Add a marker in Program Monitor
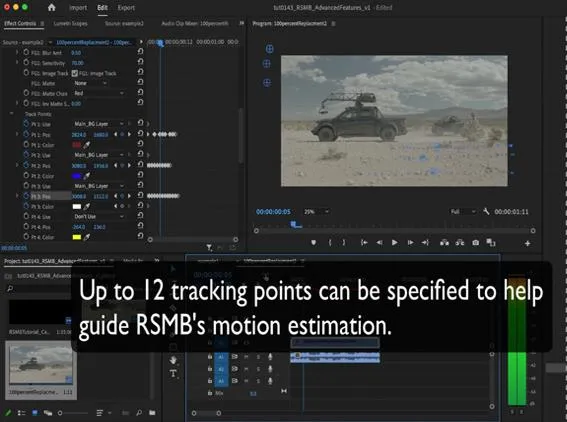Image resolution: width=567 pixels, height=422 pixels. (314, 243)
